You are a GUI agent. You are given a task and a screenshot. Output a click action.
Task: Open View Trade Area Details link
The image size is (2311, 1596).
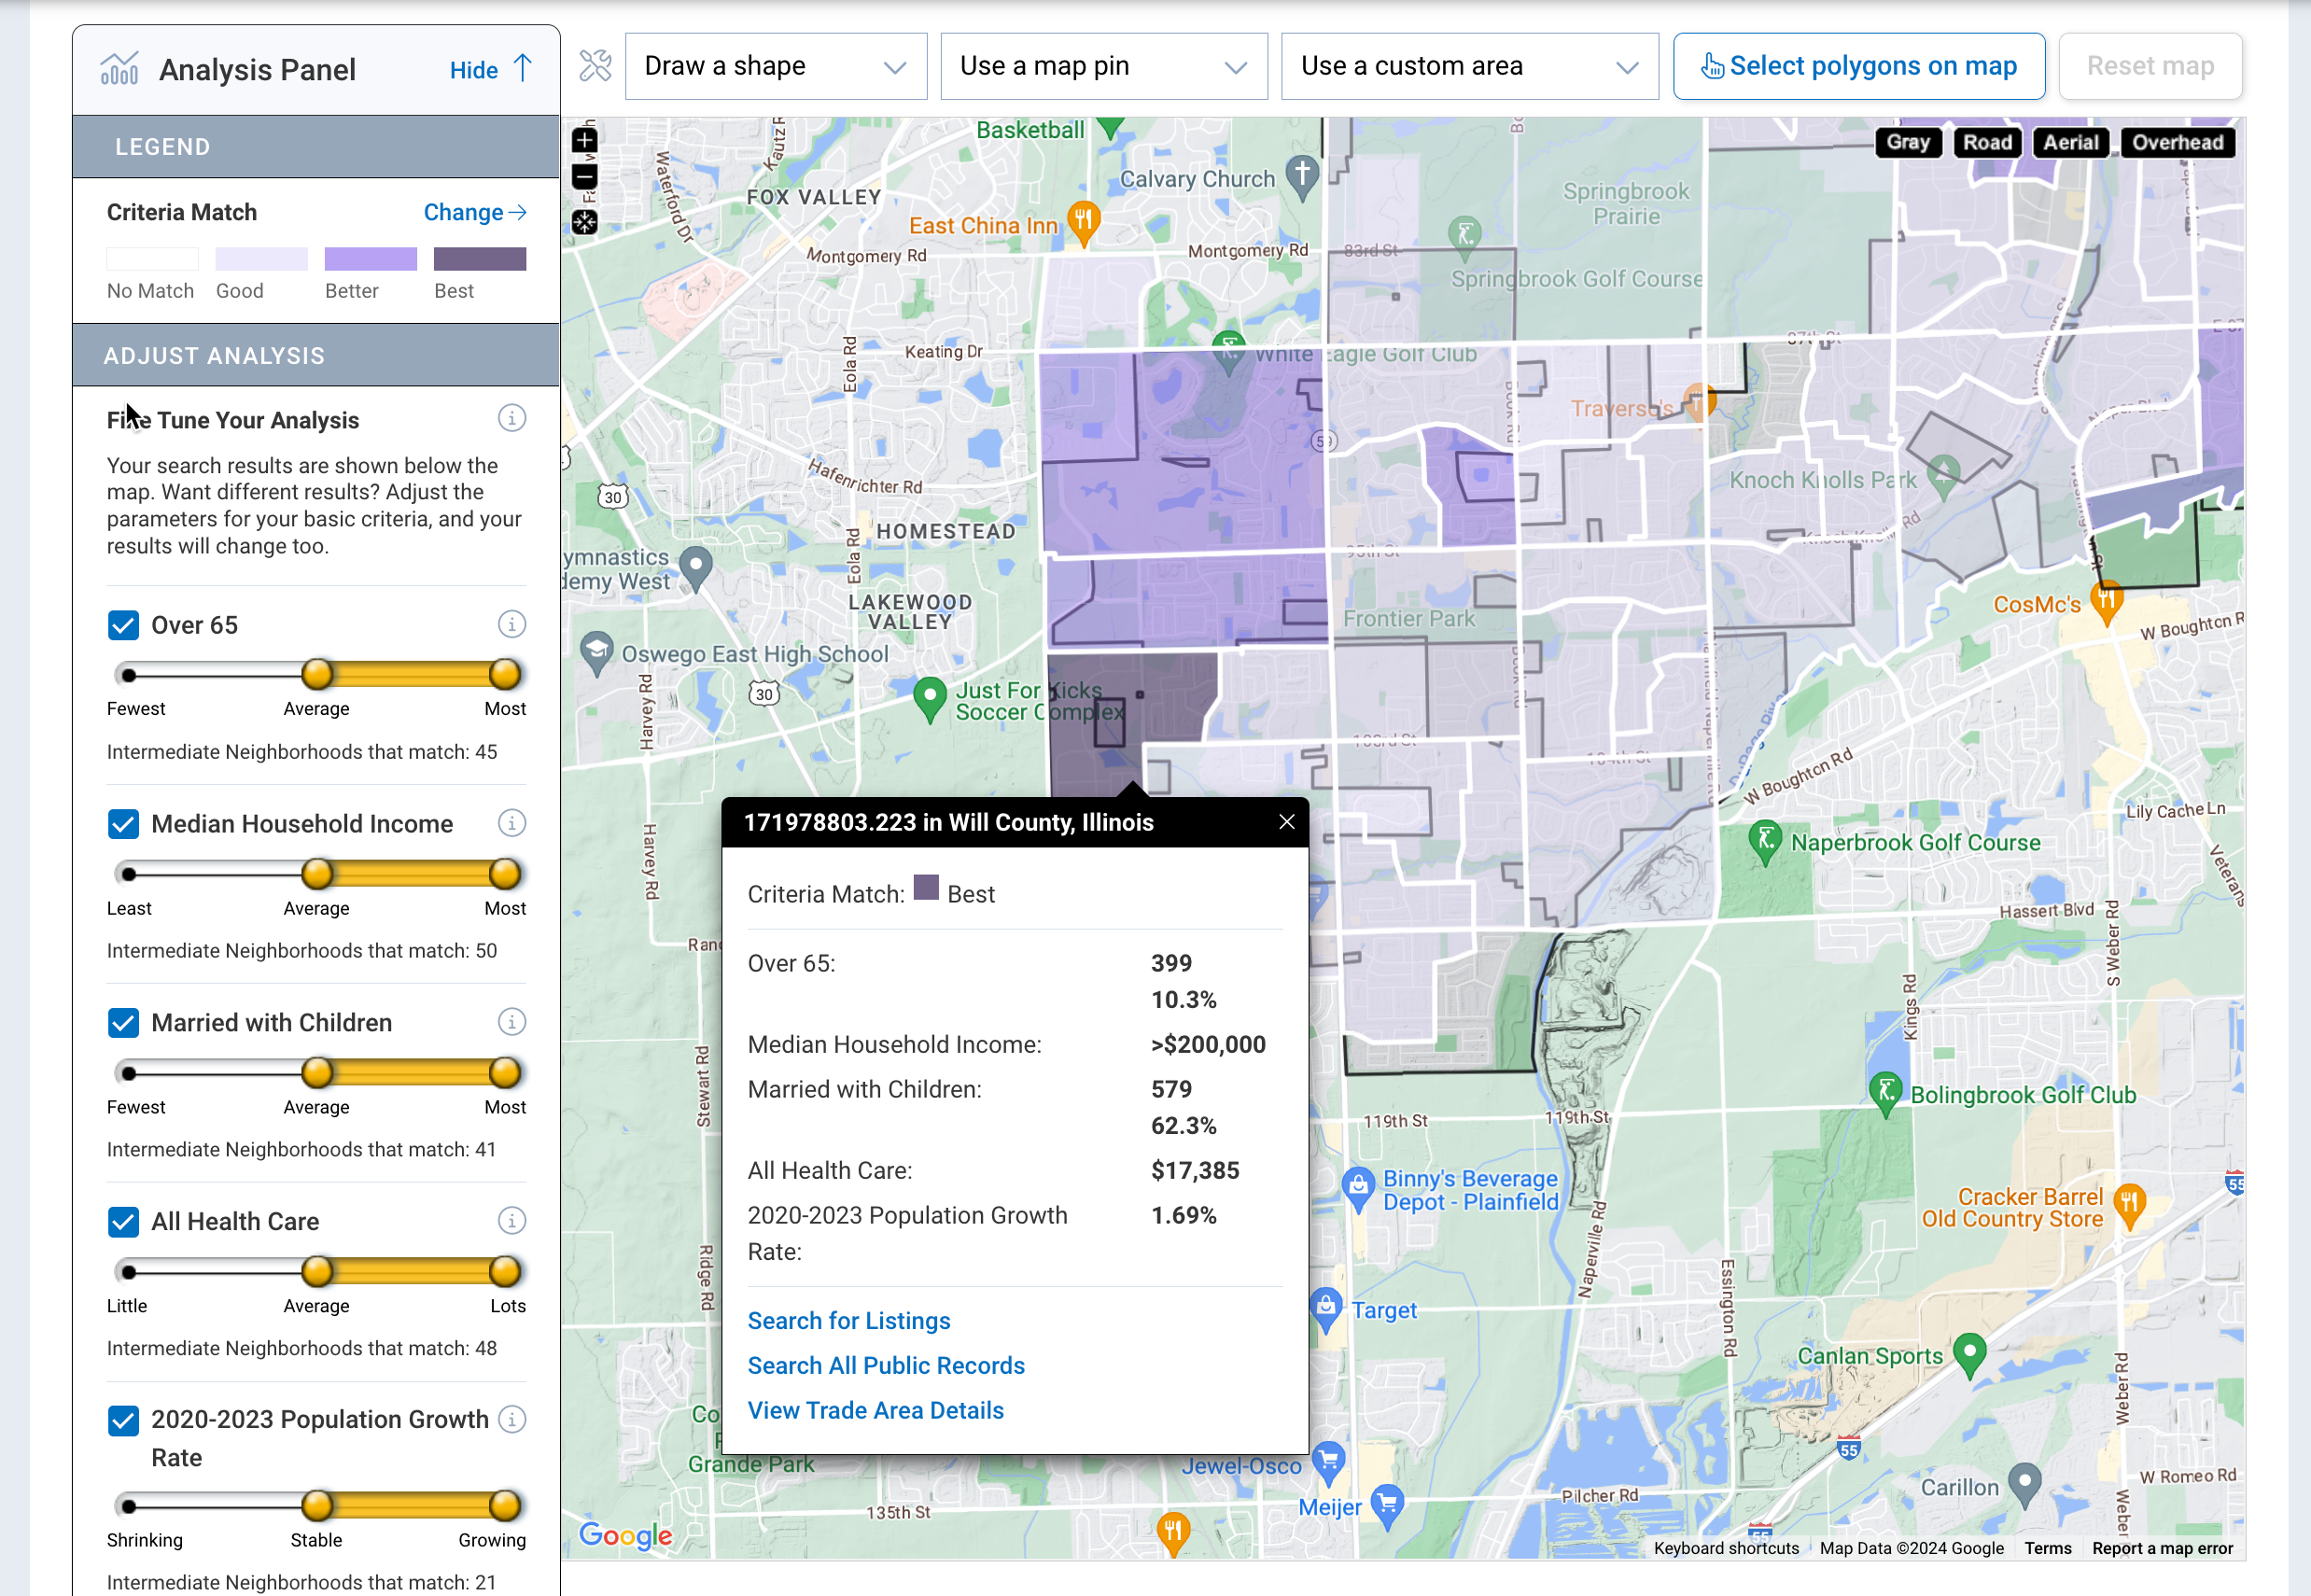tap(875, 1410)
